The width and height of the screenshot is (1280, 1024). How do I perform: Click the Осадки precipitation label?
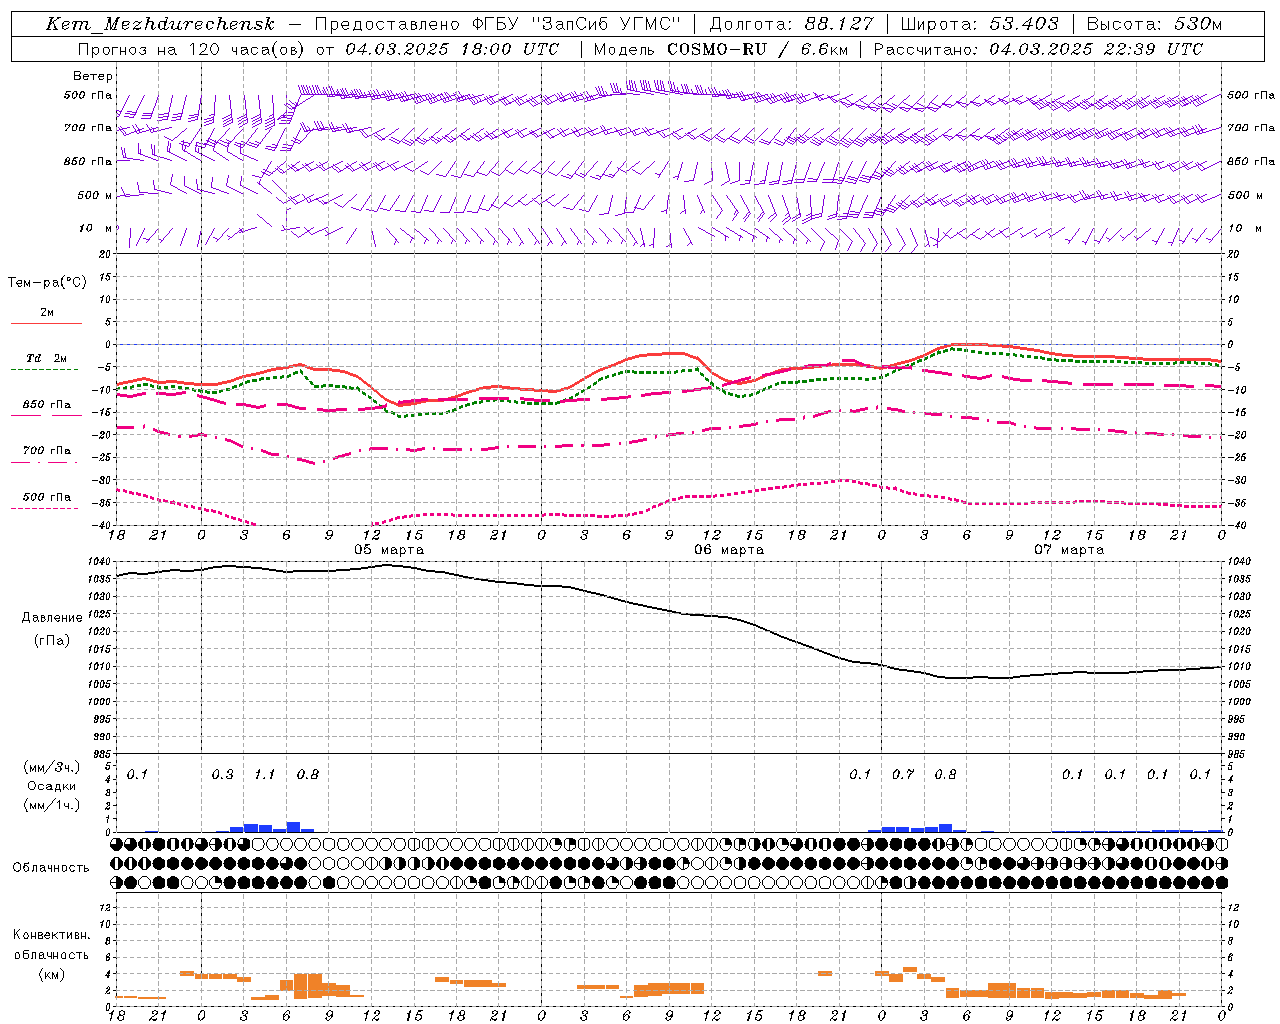click(x=52, y=786)
